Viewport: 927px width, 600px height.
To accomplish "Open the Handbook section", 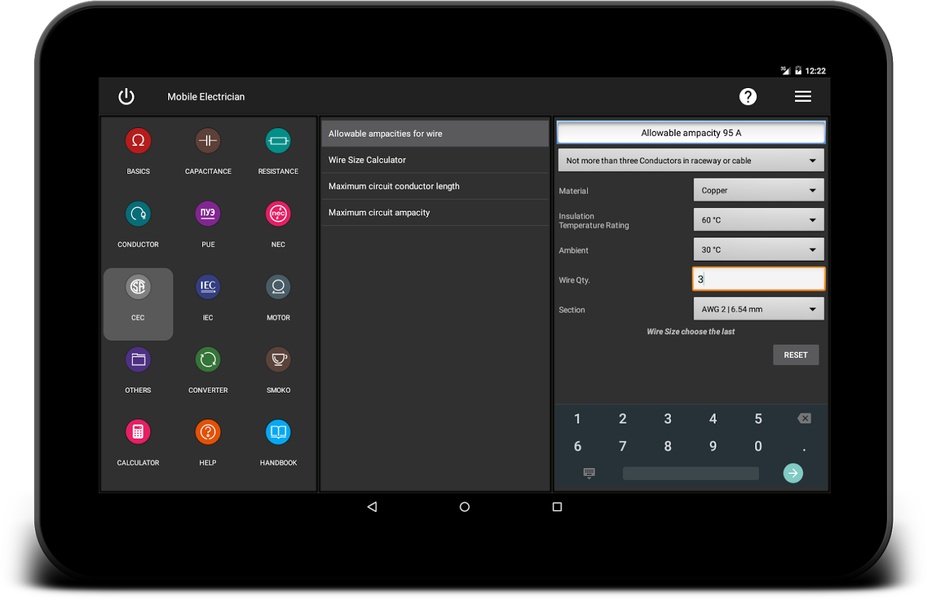I will (x=278, y=443).
